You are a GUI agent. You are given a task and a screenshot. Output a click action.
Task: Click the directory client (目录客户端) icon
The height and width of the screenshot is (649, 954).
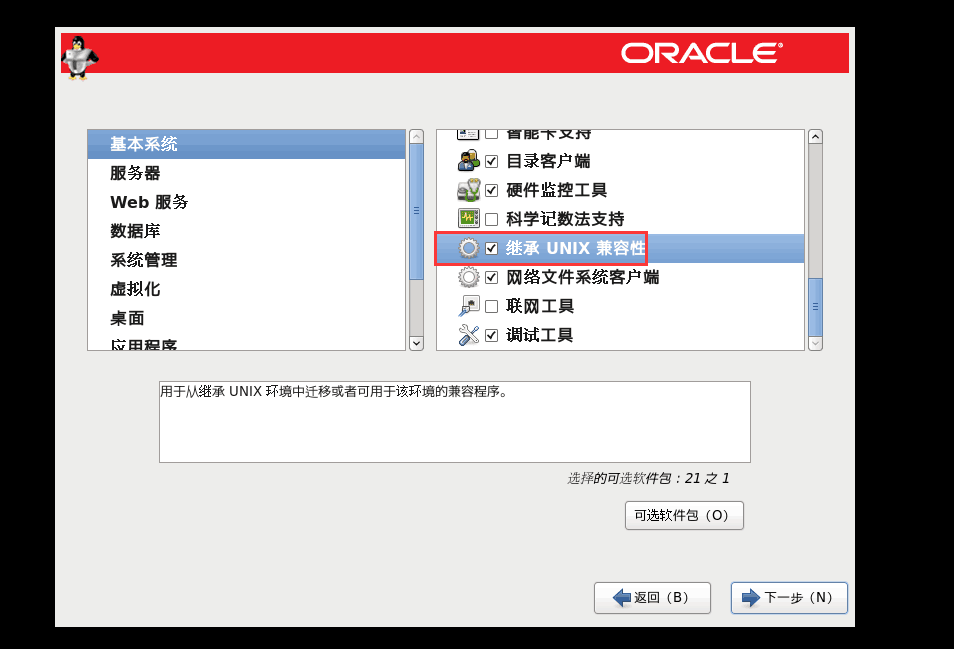[468, 161]
